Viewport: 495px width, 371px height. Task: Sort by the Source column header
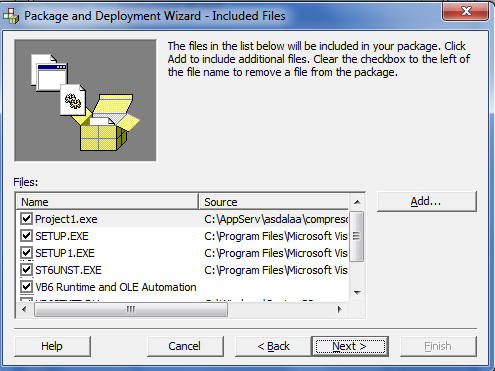[274, 202]
